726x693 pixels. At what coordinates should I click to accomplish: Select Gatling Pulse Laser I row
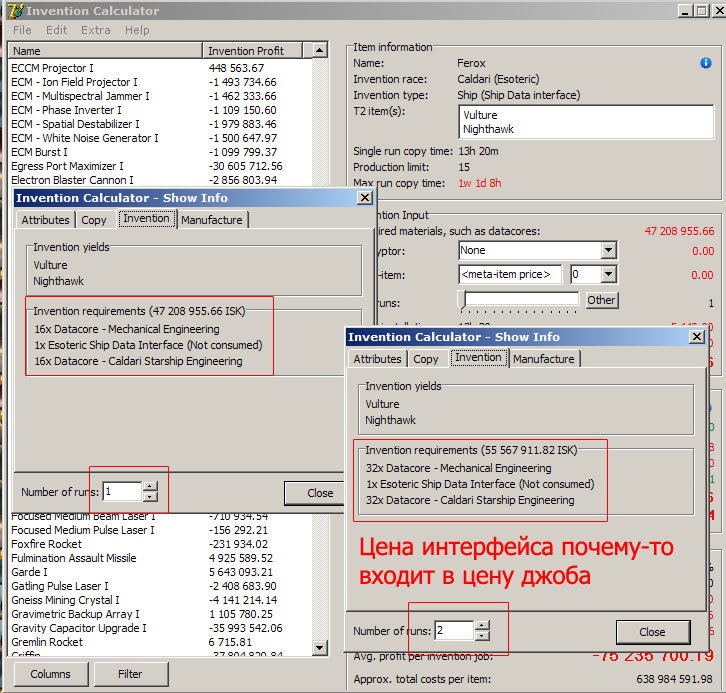[160, 586]
